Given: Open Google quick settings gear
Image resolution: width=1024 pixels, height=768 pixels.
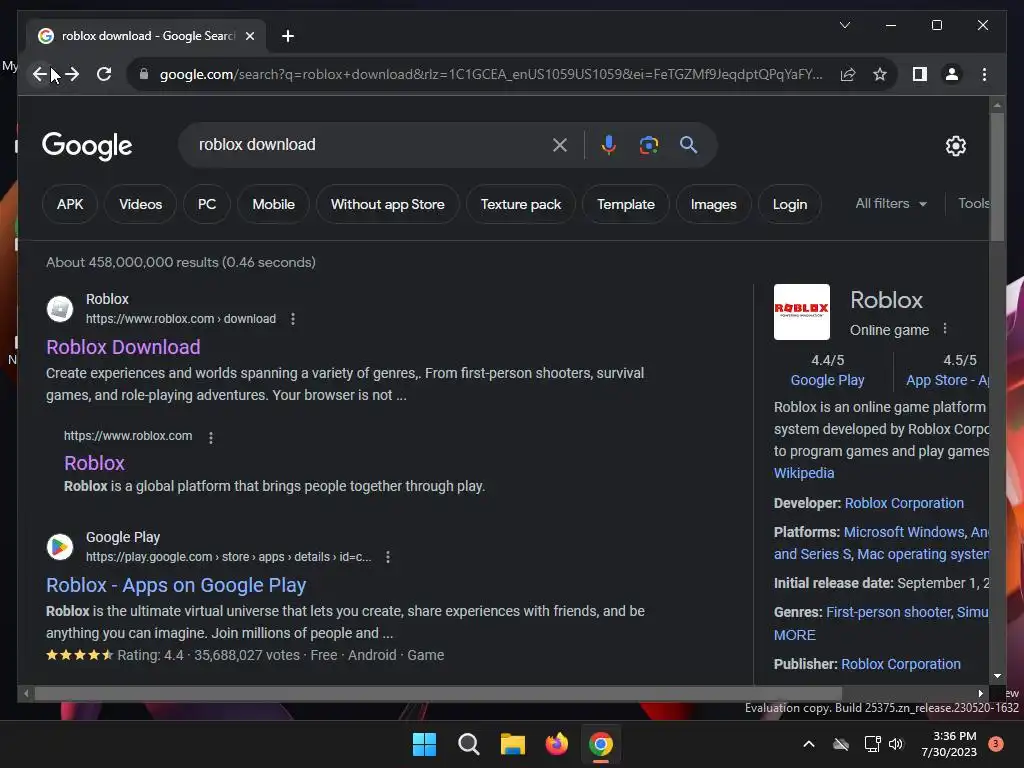Looking at the screenshot, I should pyautogui.click(x=955, y=146).
